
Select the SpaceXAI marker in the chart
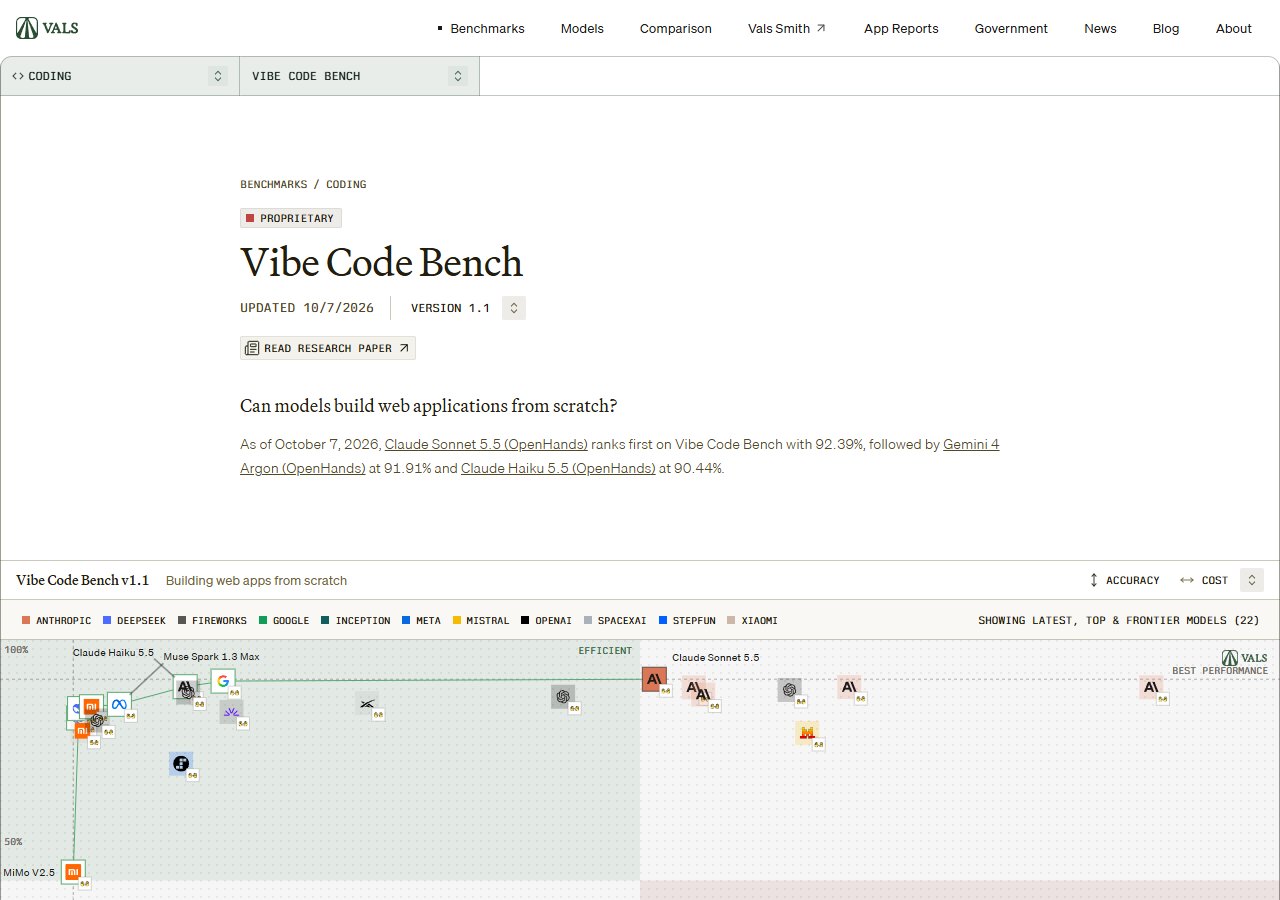[367, 703]
